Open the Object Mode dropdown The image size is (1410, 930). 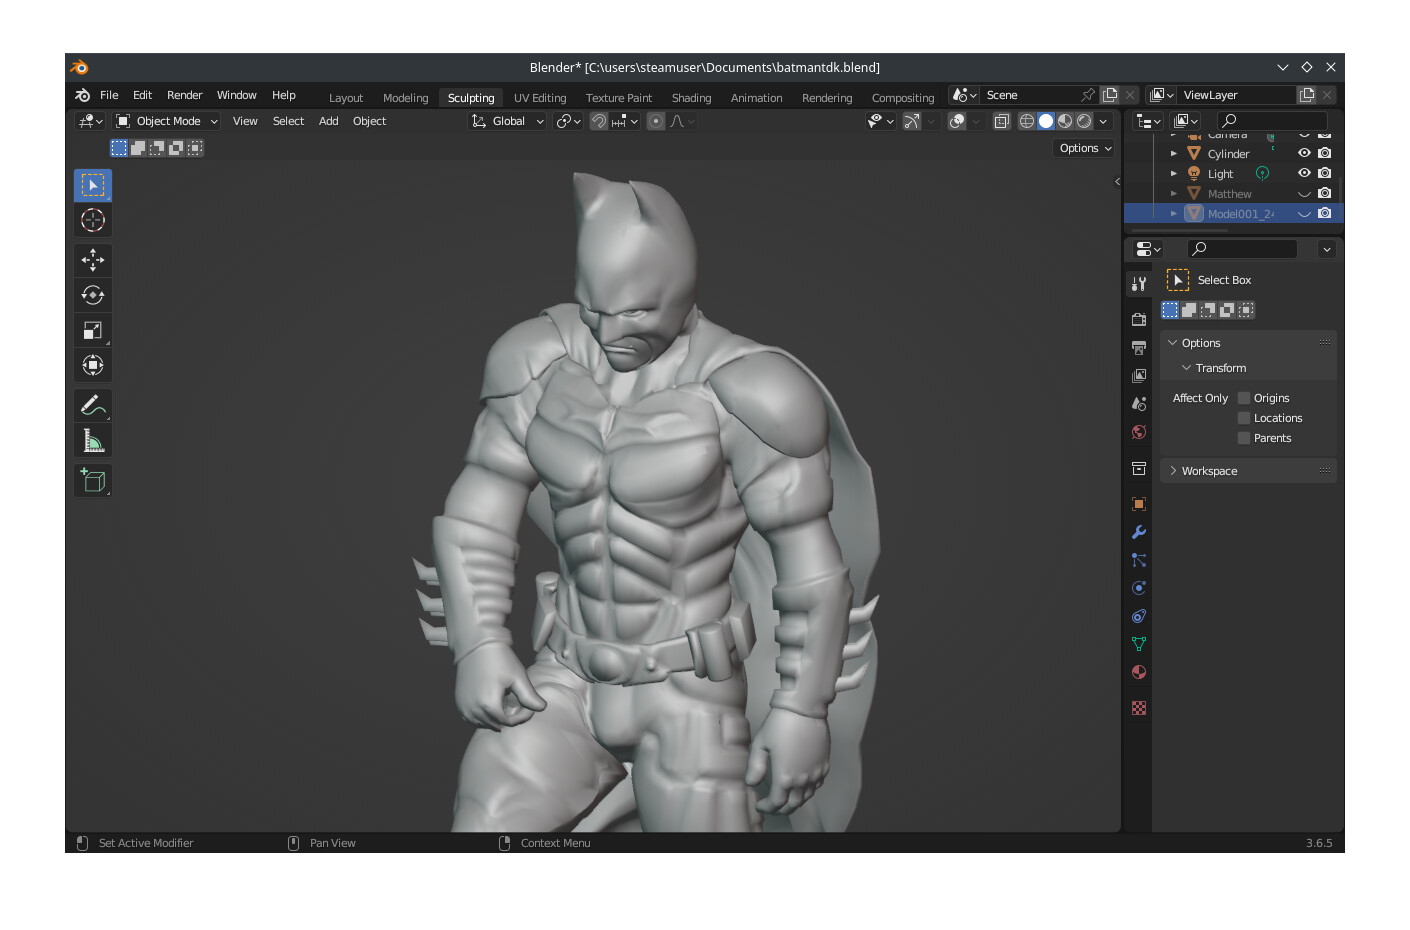(166, 121)
